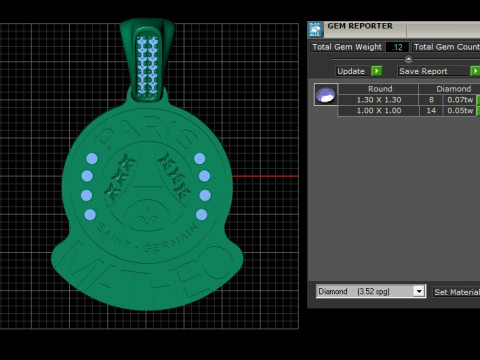480x360 pixels.
Task: Click the gem count 14 cell
Action: coord(431,111)
